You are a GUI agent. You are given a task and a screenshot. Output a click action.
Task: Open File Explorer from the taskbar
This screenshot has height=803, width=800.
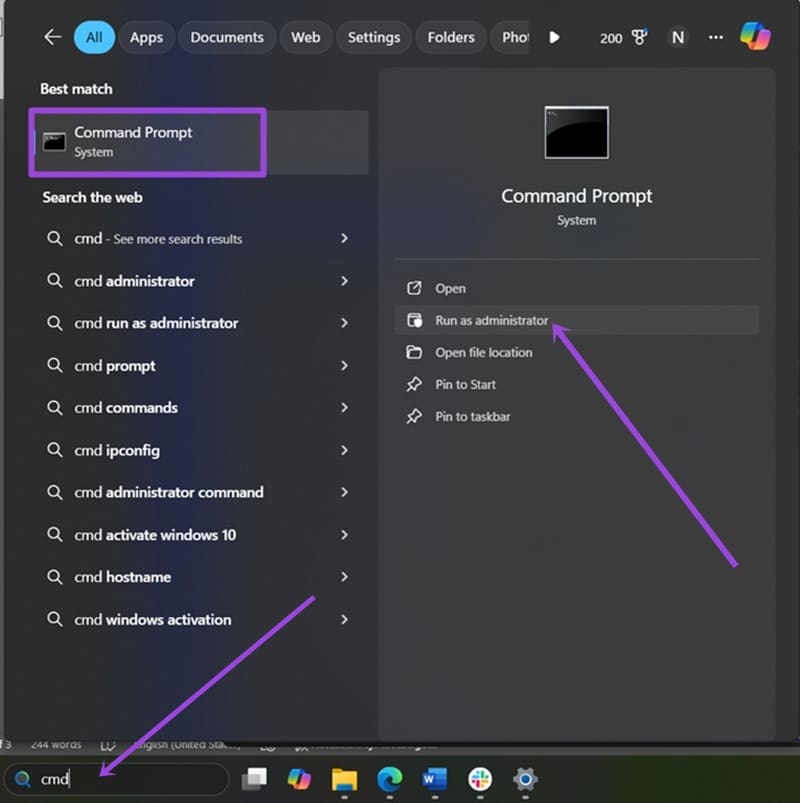pos(345,779)
